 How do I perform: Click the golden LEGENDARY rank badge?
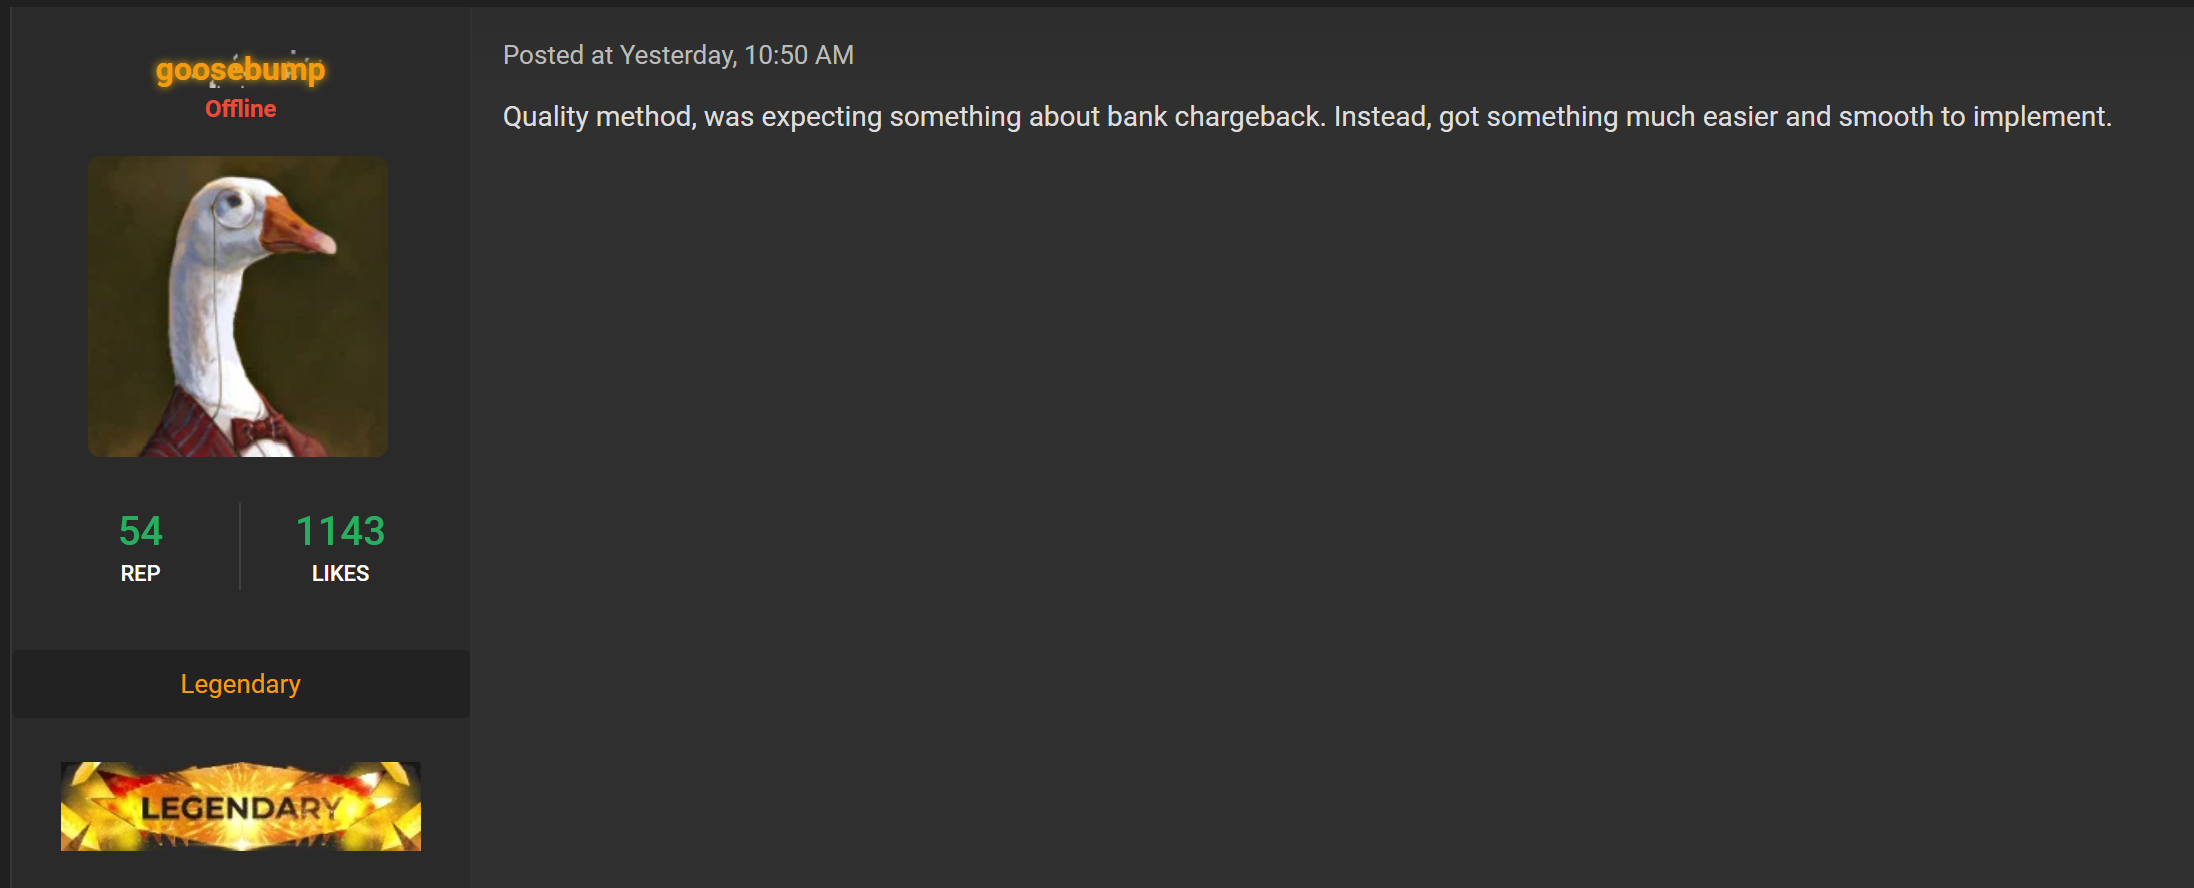240,806
